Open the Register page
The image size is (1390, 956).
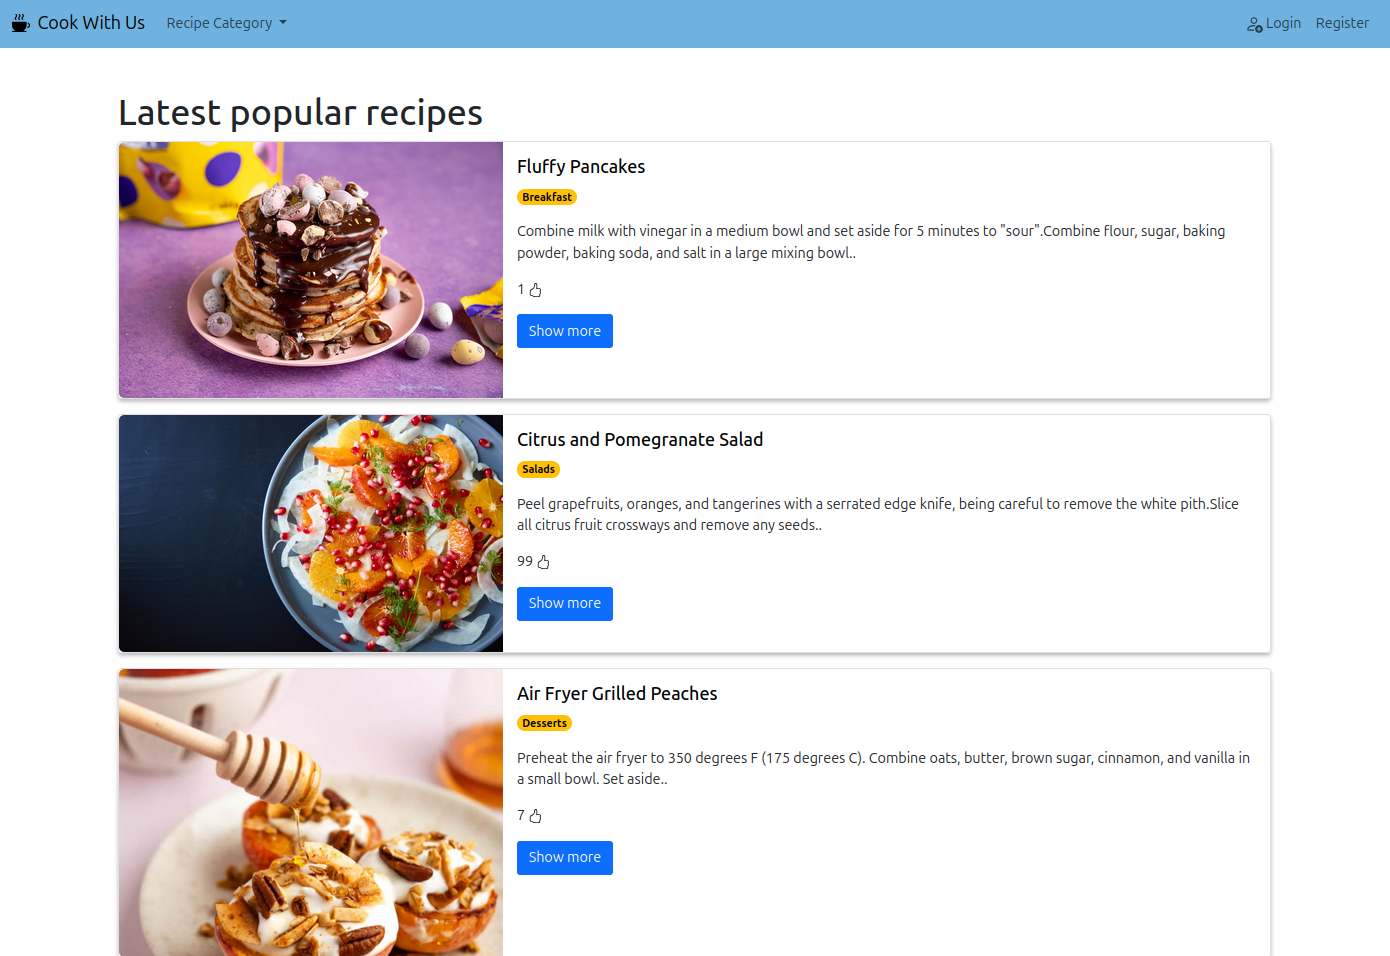point(1342,23)
